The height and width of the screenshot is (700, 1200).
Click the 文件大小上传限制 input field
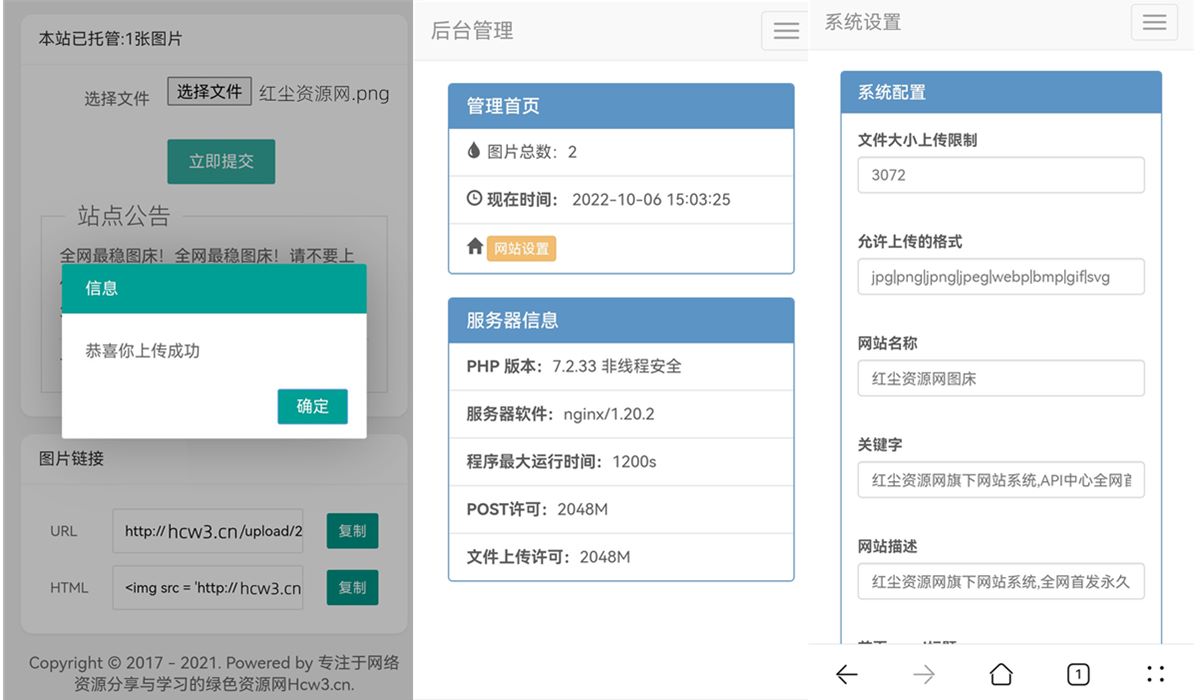1000,175
